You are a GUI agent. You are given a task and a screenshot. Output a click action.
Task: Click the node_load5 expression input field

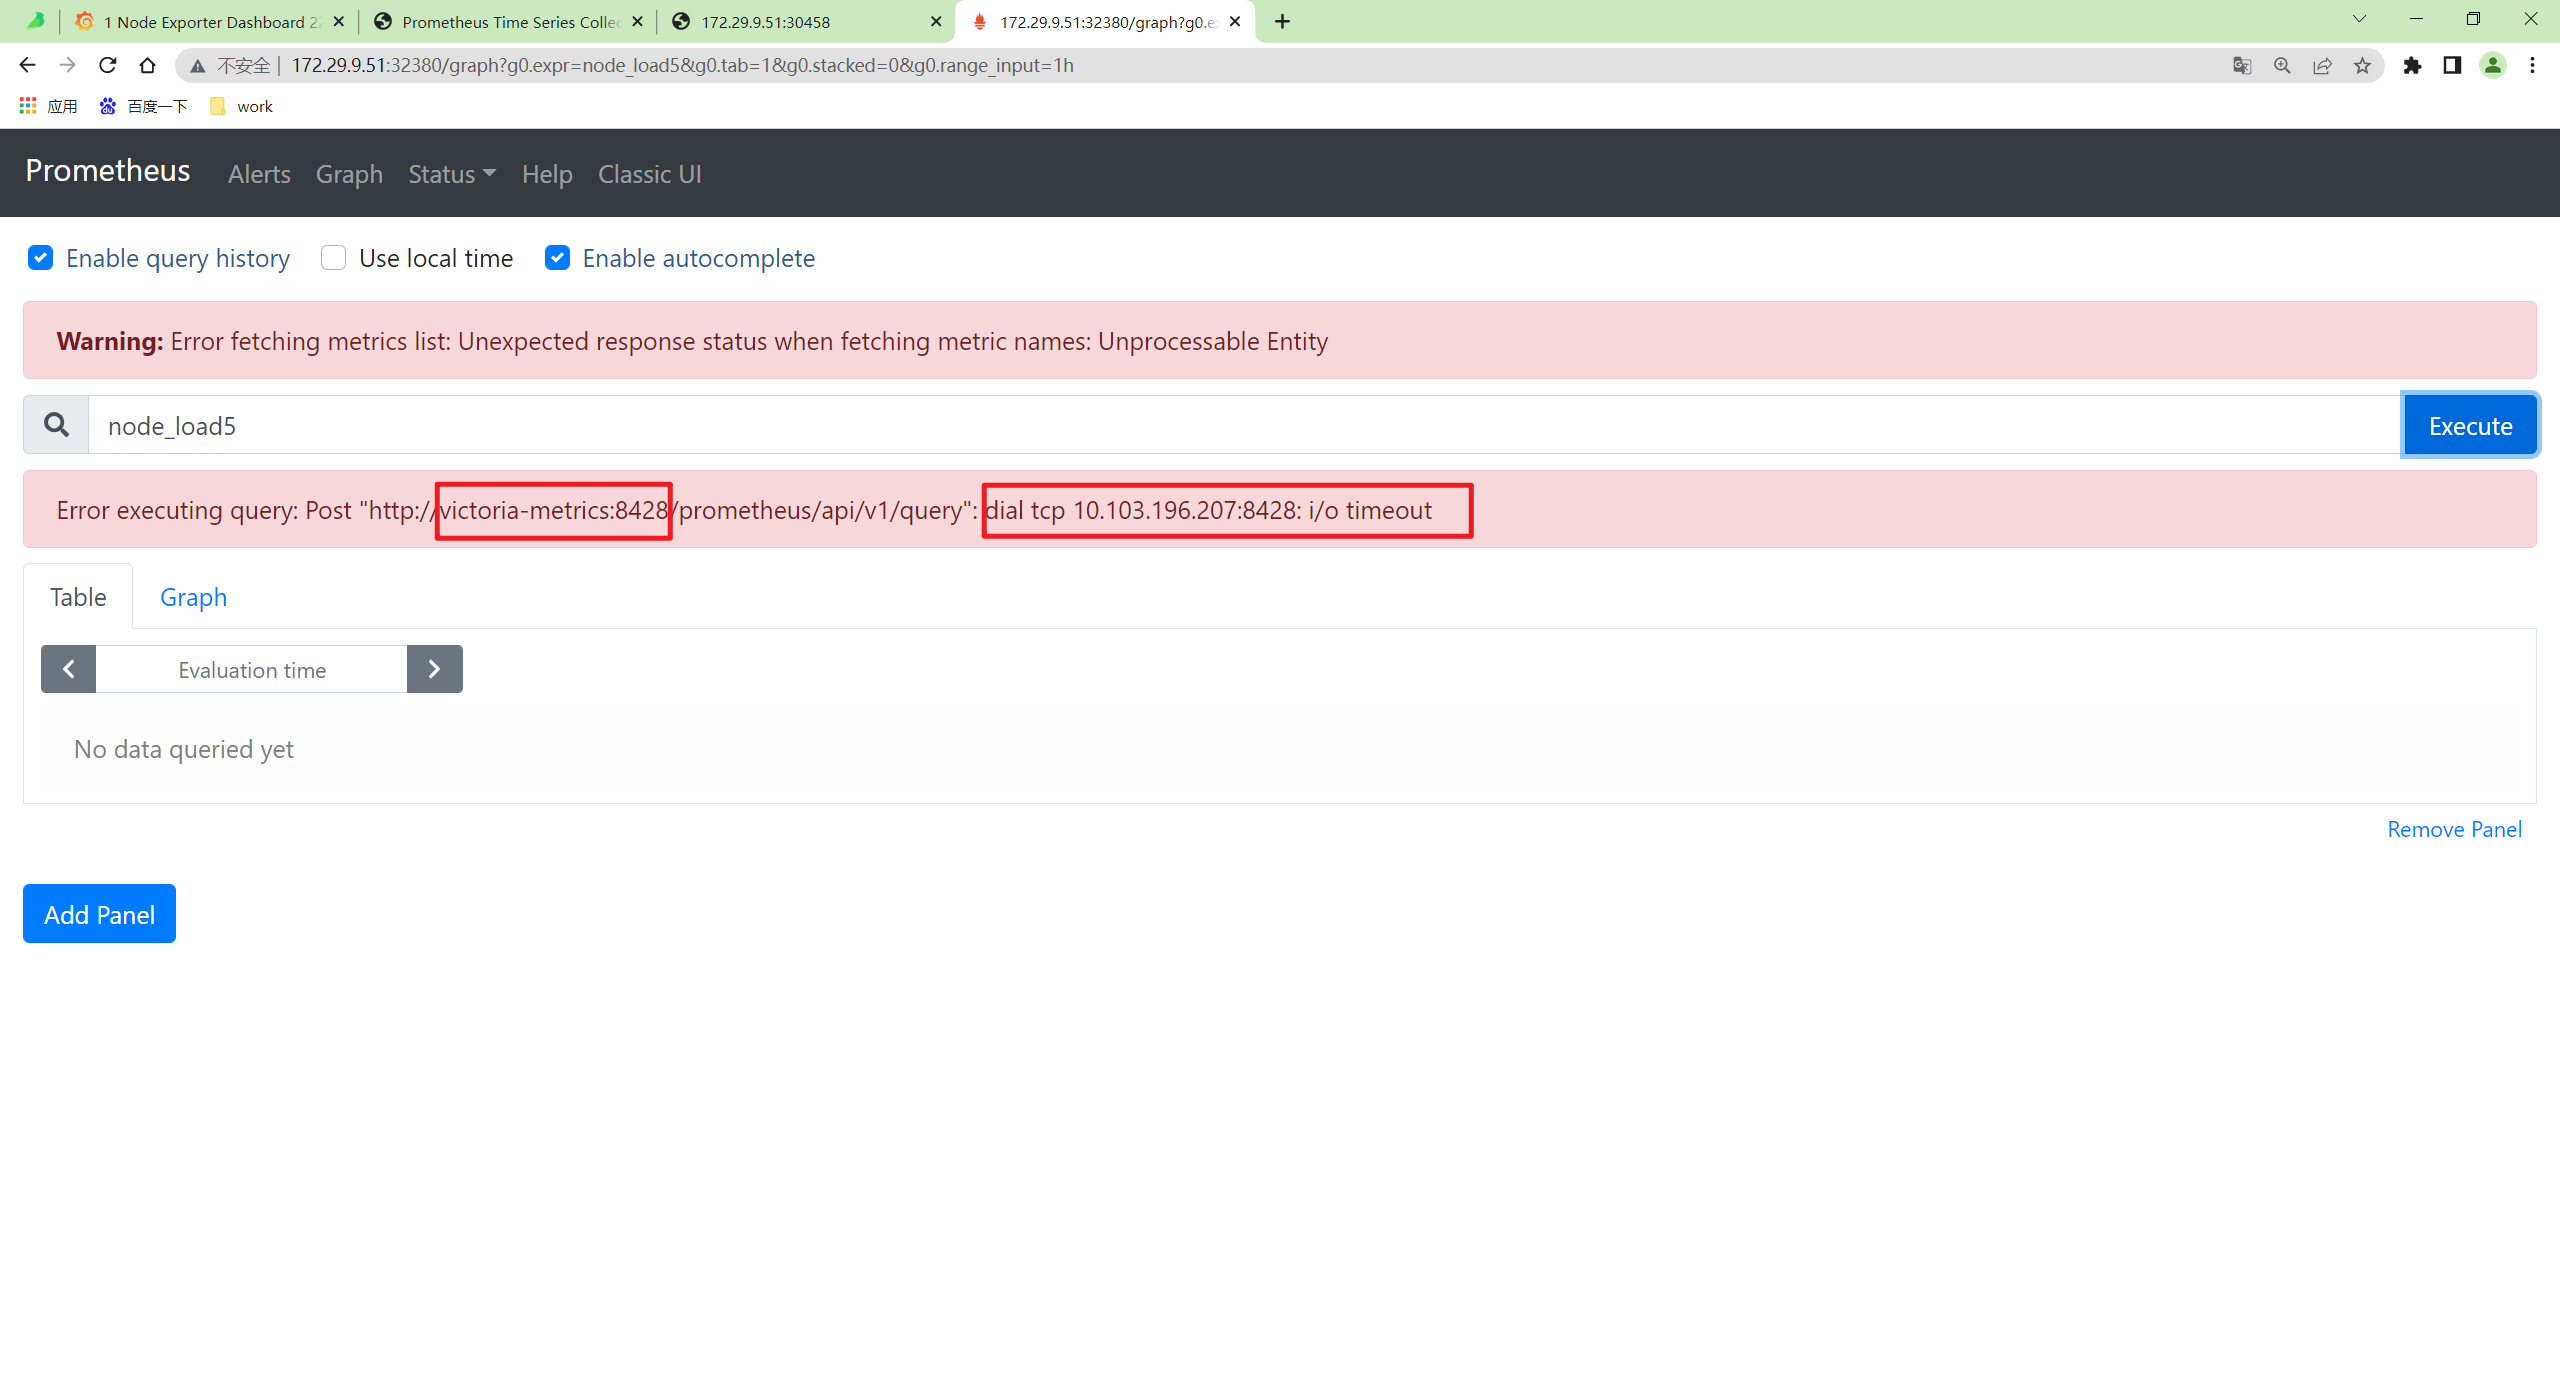point(1240,425)
